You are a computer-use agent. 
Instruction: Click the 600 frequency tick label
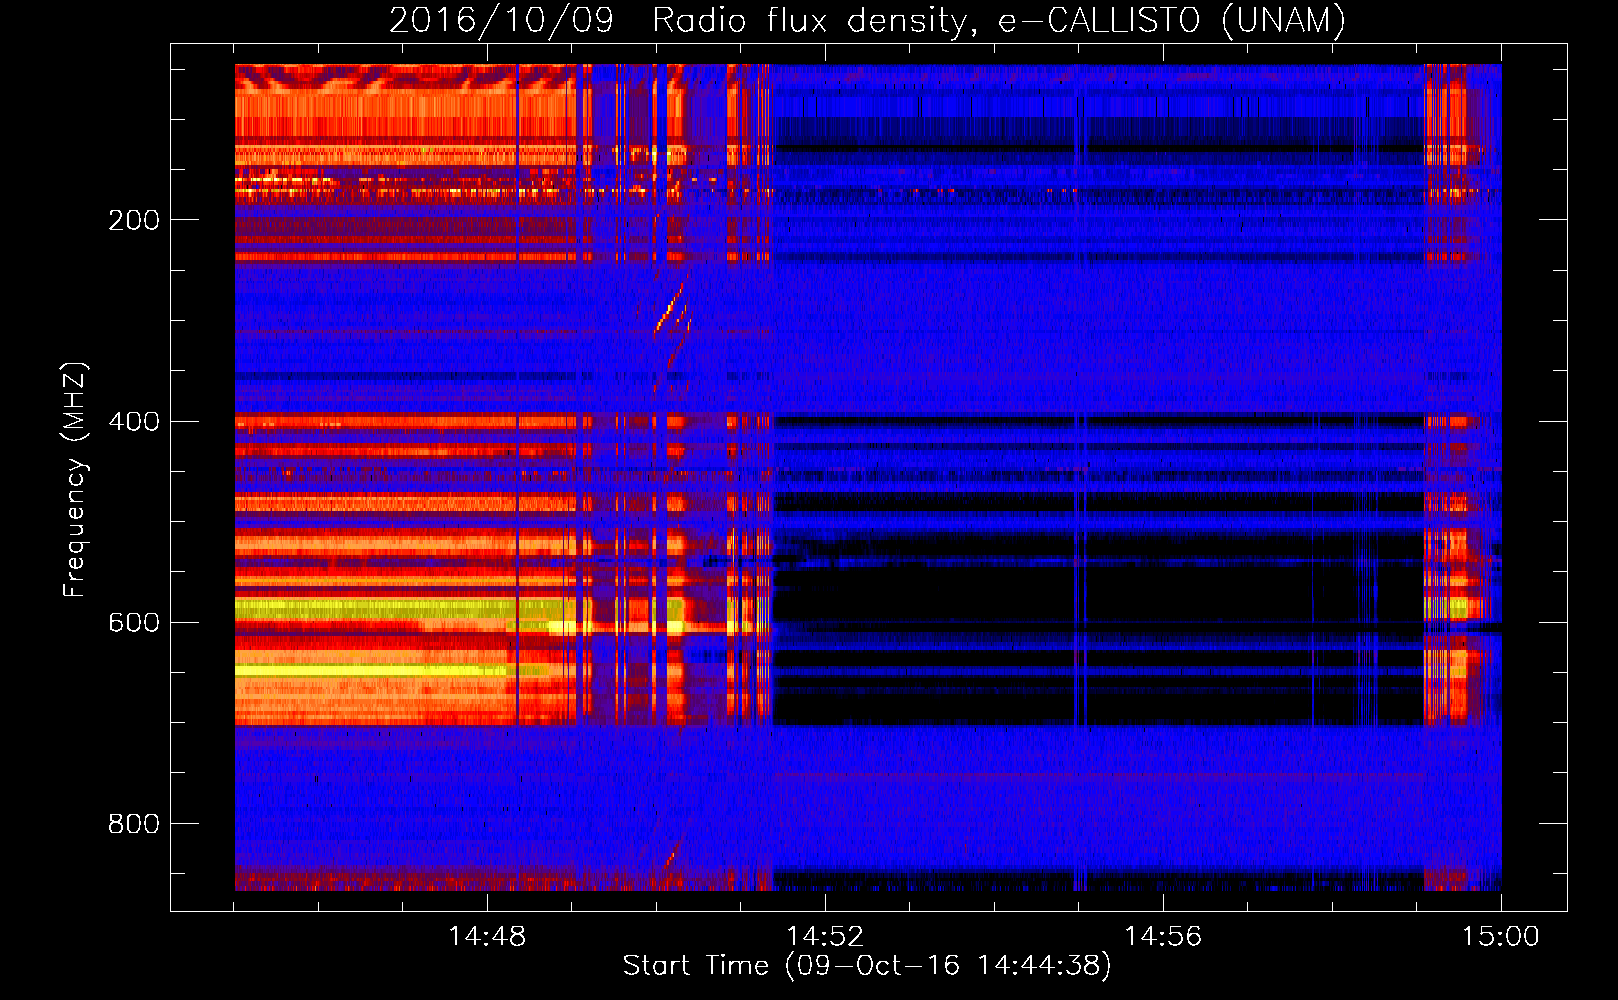(x=134, y=622)
